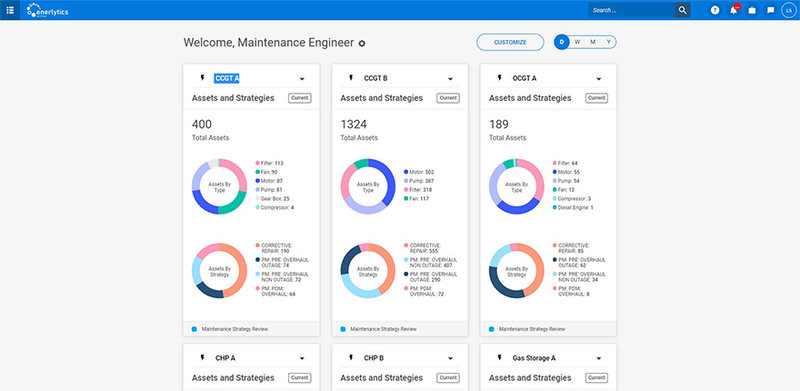Click Corrective Repair: 190 swatch on CCGT A
The height and width of the screenshot is (391, 800).
[258, 246]
